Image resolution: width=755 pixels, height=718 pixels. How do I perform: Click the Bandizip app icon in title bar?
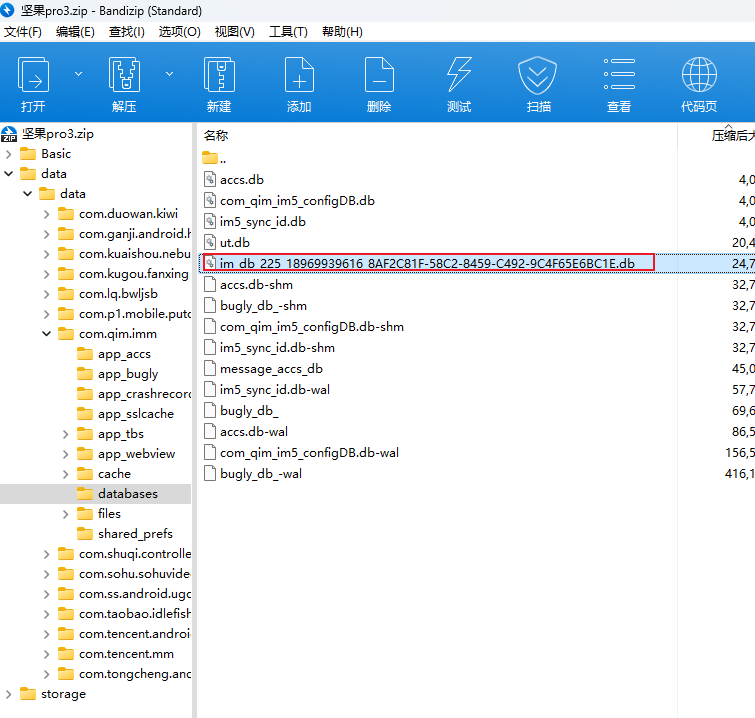click(x=8, y=10)
